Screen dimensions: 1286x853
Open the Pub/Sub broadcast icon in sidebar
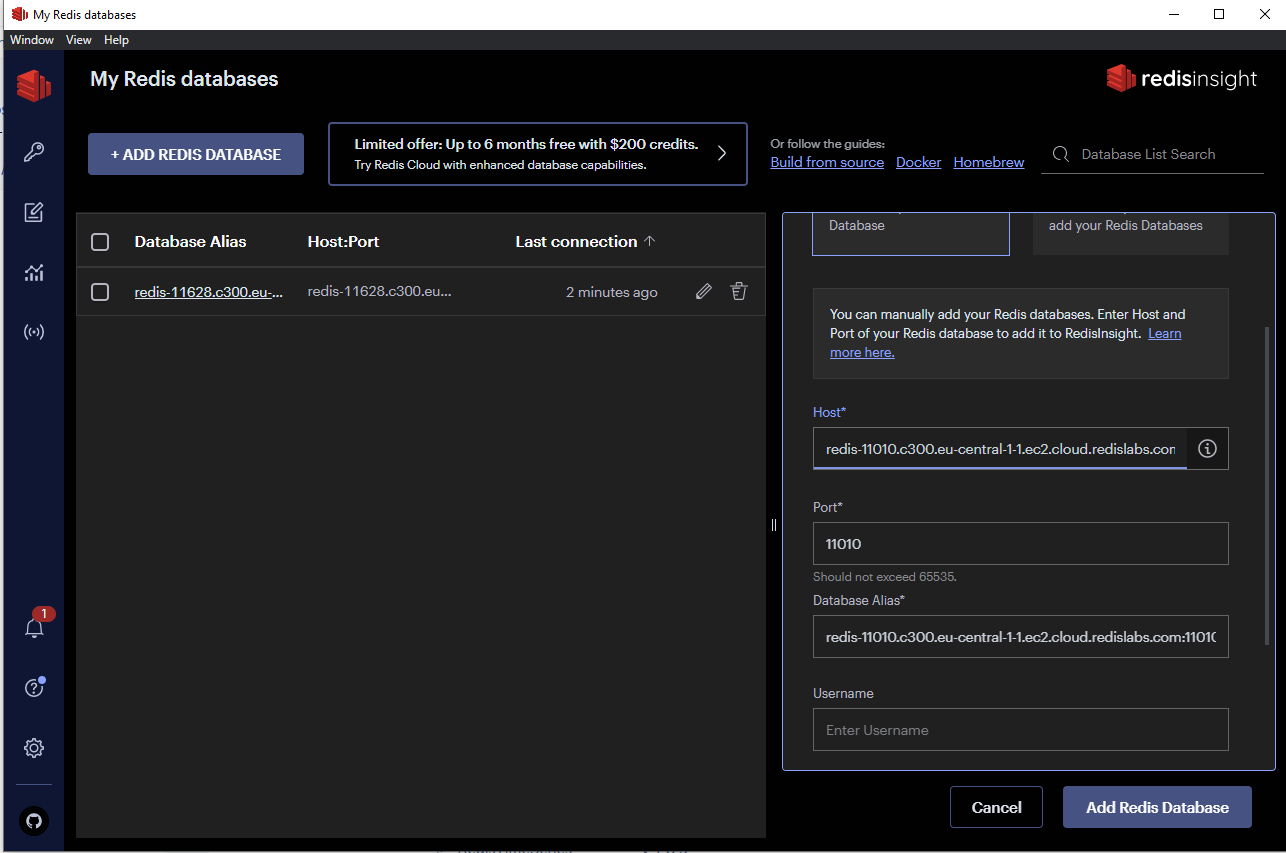tap(34, 332)
